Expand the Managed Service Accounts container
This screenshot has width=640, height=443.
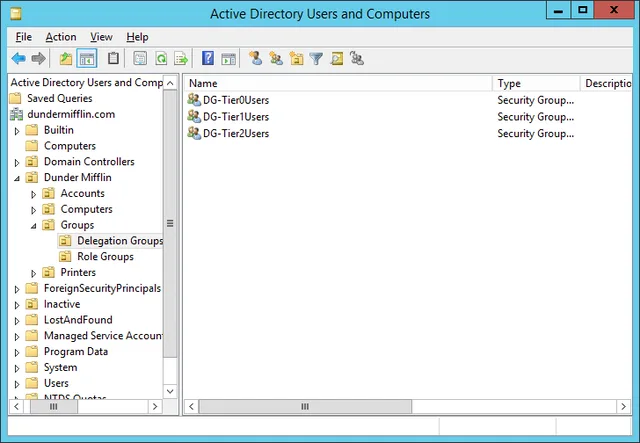coord(17,337)
